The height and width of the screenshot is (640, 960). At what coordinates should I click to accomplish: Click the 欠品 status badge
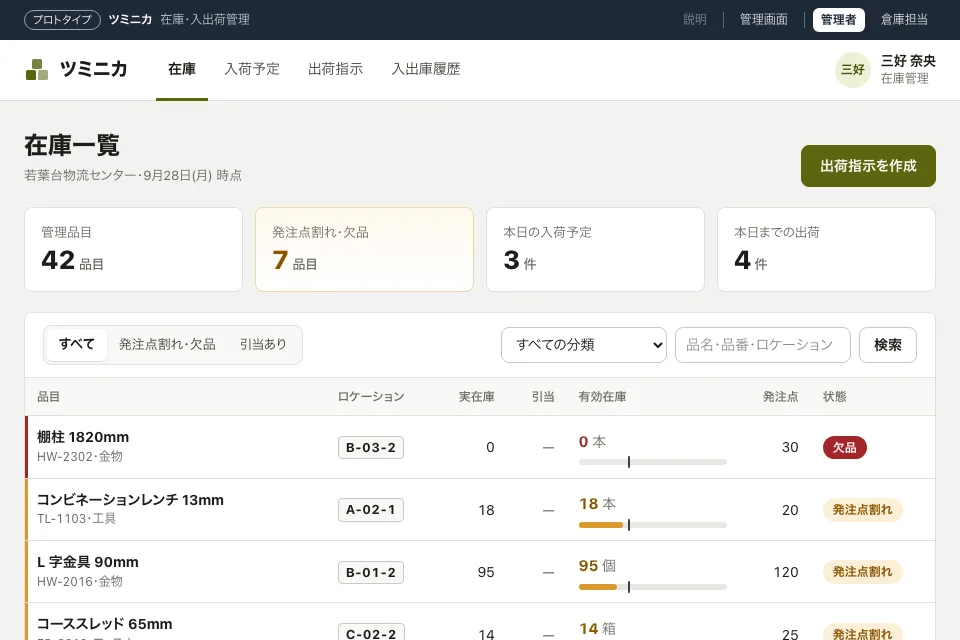click(844, 448)
